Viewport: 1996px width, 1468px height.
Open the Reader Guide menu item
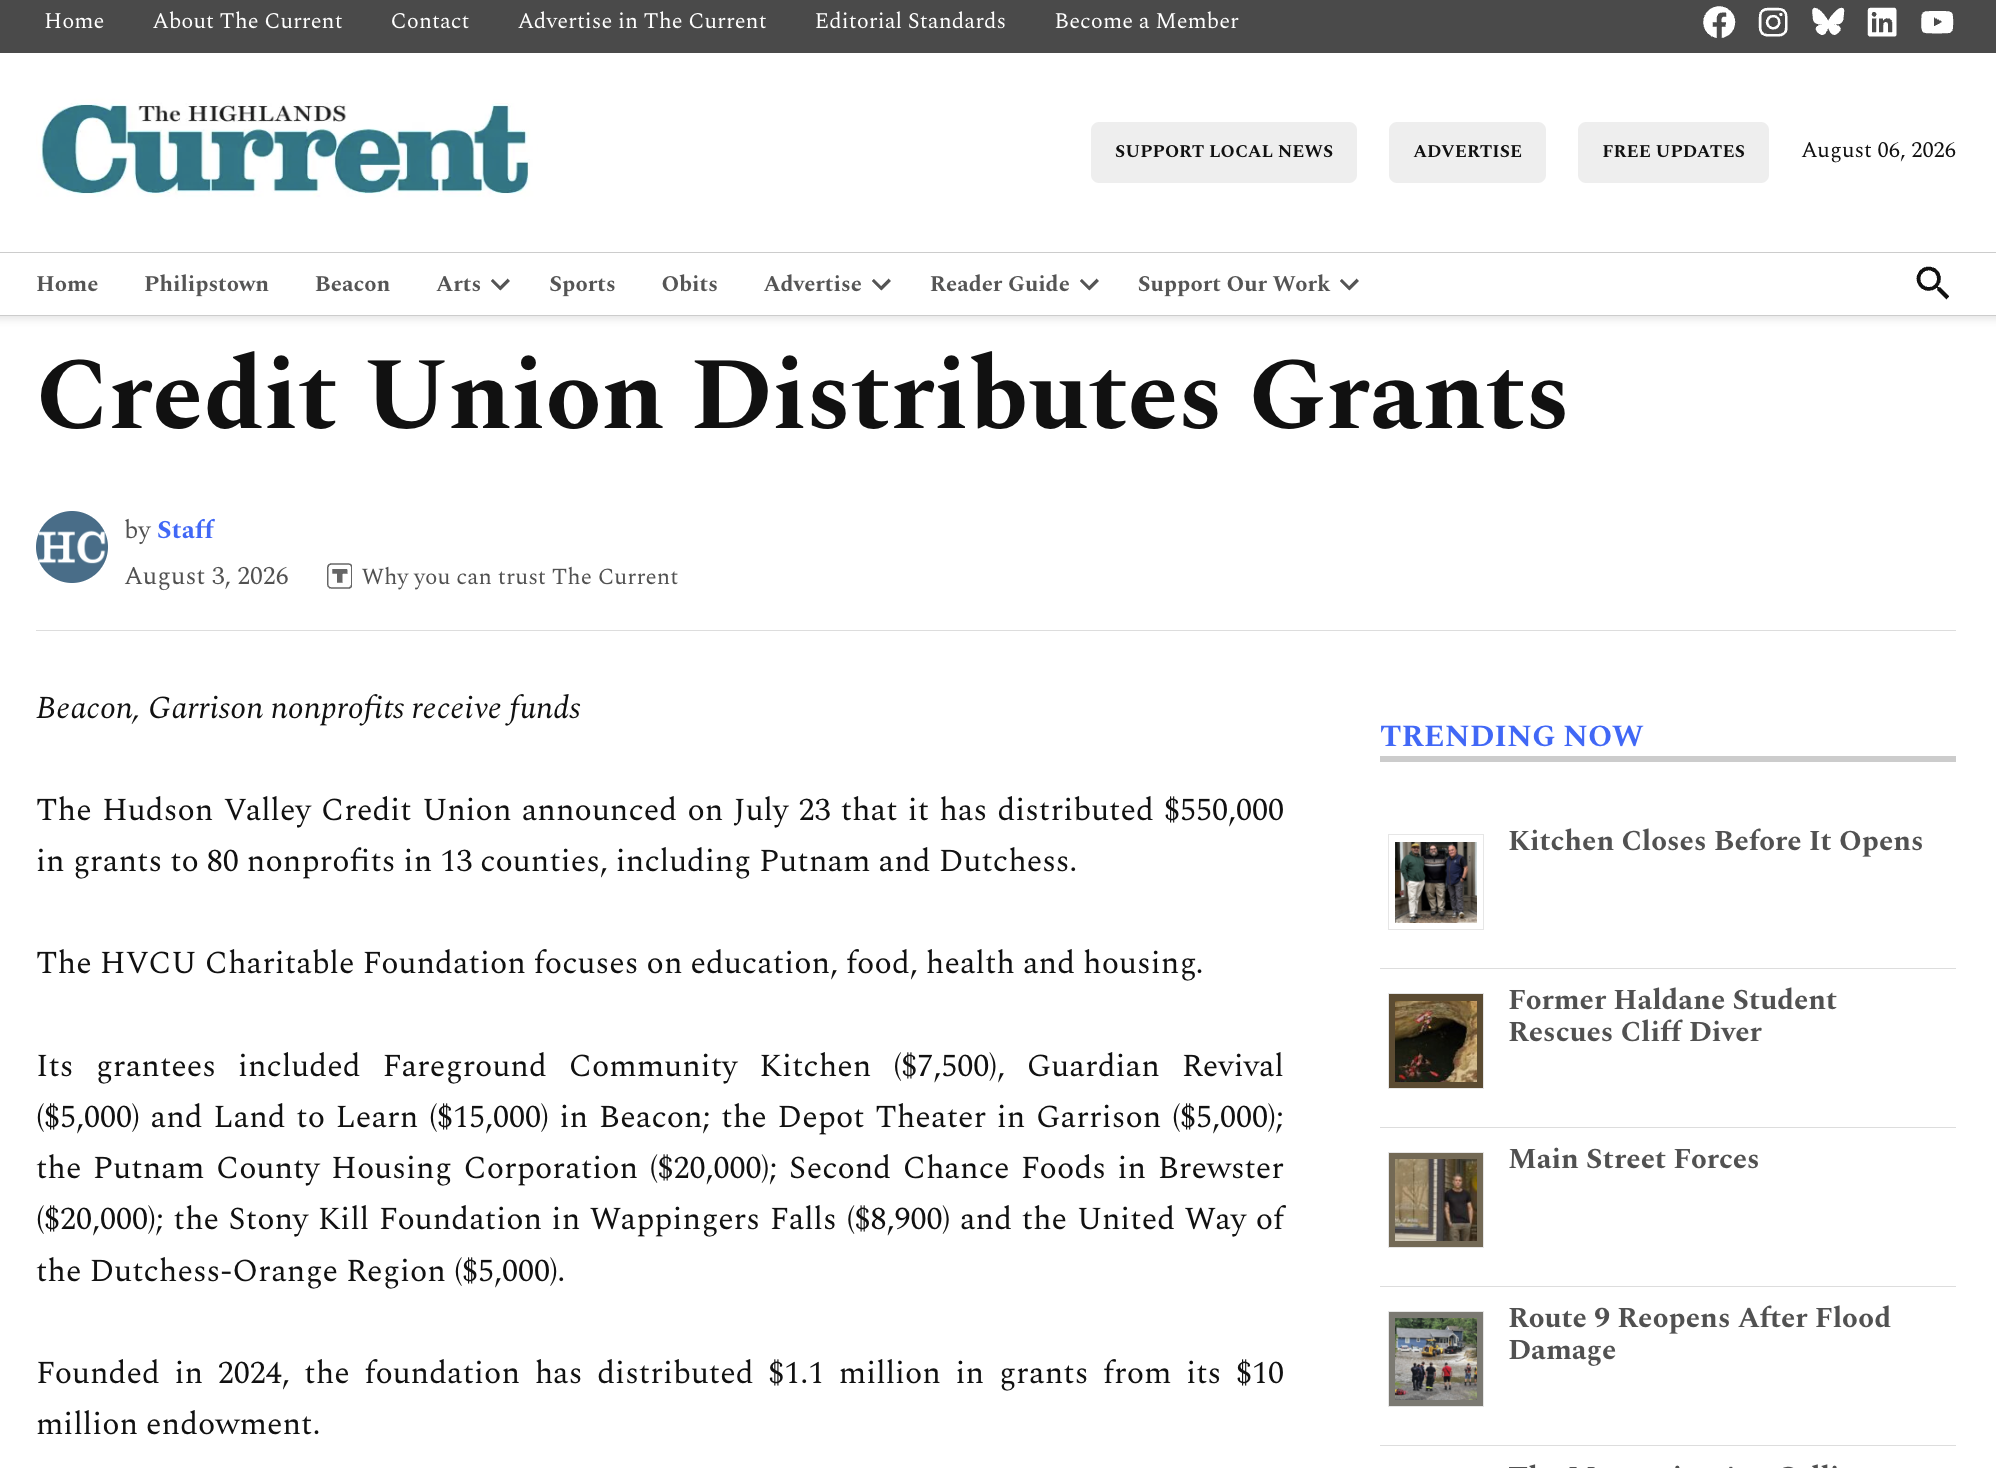(x=999, y=284)
